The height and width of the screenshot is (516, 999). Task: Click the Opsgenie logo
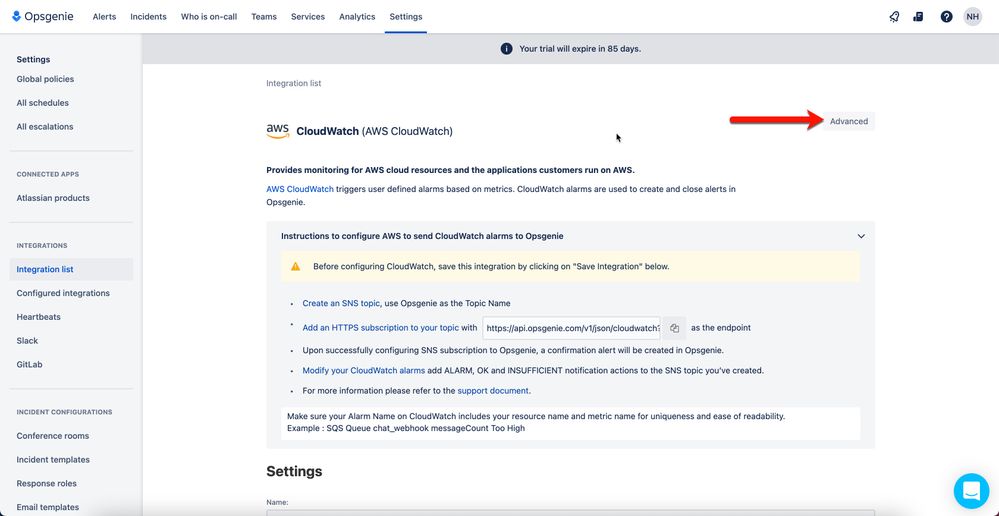pyautogui.click(x=43, y=17)
